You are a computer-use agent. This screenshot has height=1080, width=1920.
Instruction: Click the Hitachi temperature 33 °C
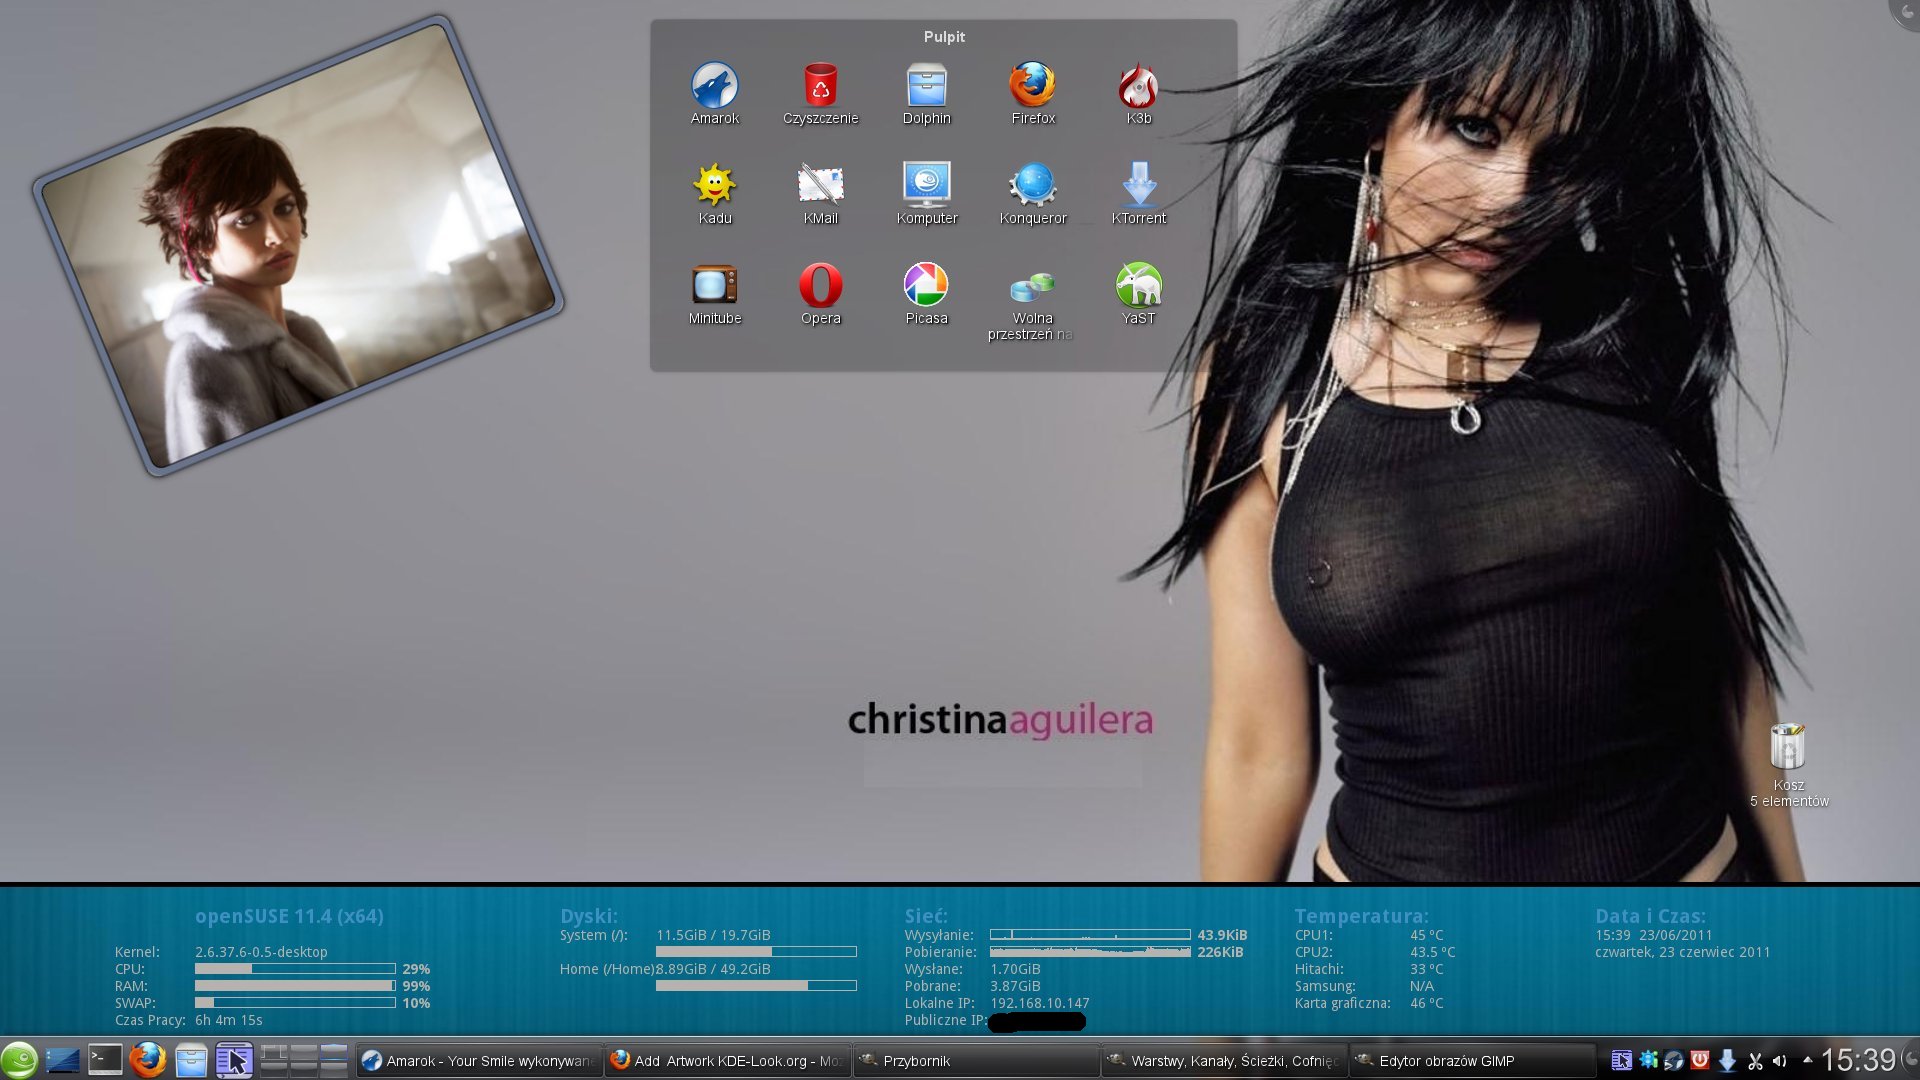(1427, 969)
